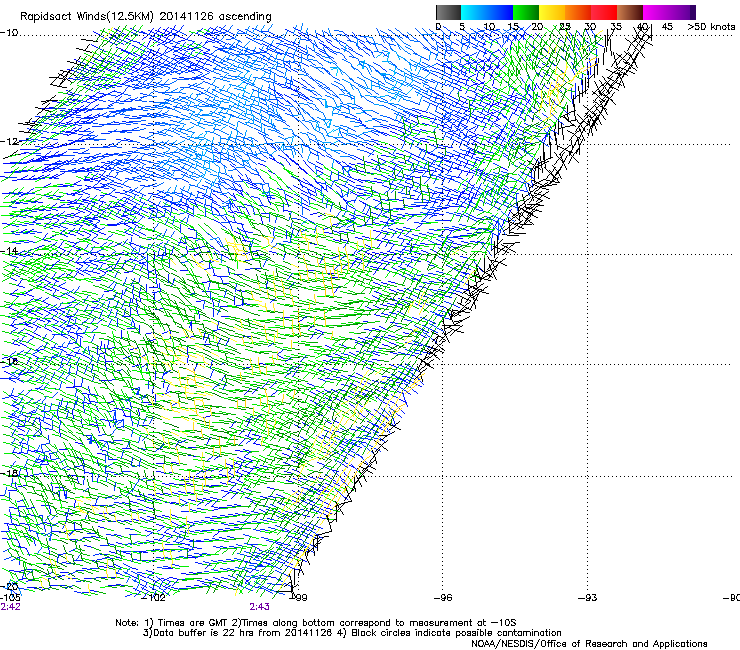Image resolution: width=740 pixels, height=650 pixels.
Task: Pick the orange 25-30 knots legend swatch
Action: [x=578, y=12]
